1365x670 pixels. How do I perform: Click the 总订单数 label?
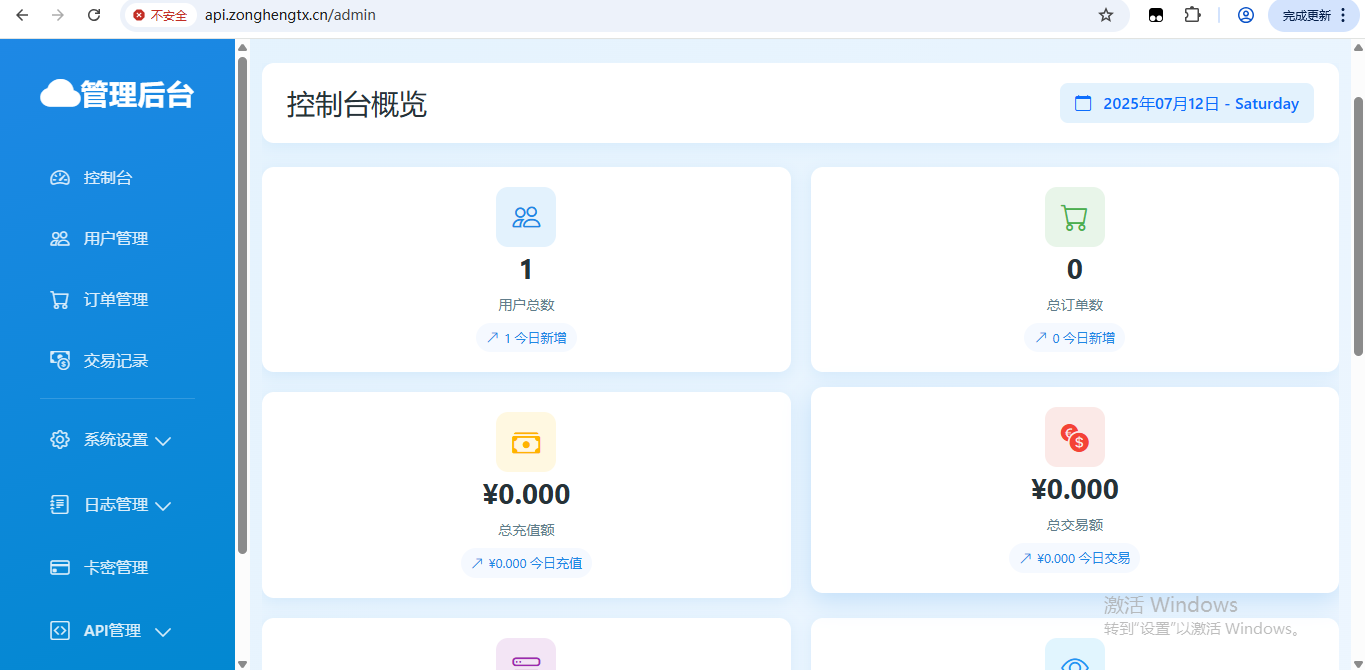pos(1075,305)
